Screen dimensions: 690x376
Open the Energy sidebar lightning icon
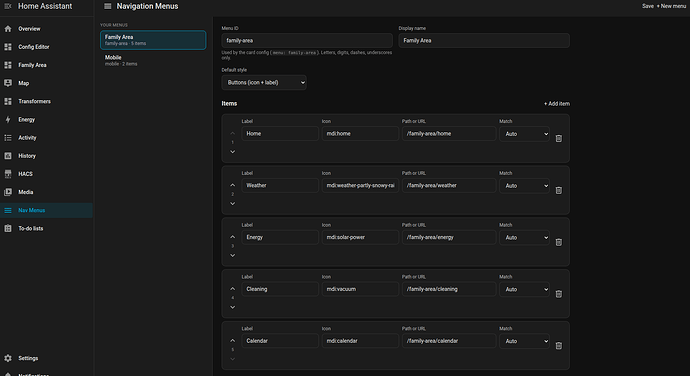click(x=8, y=119)
